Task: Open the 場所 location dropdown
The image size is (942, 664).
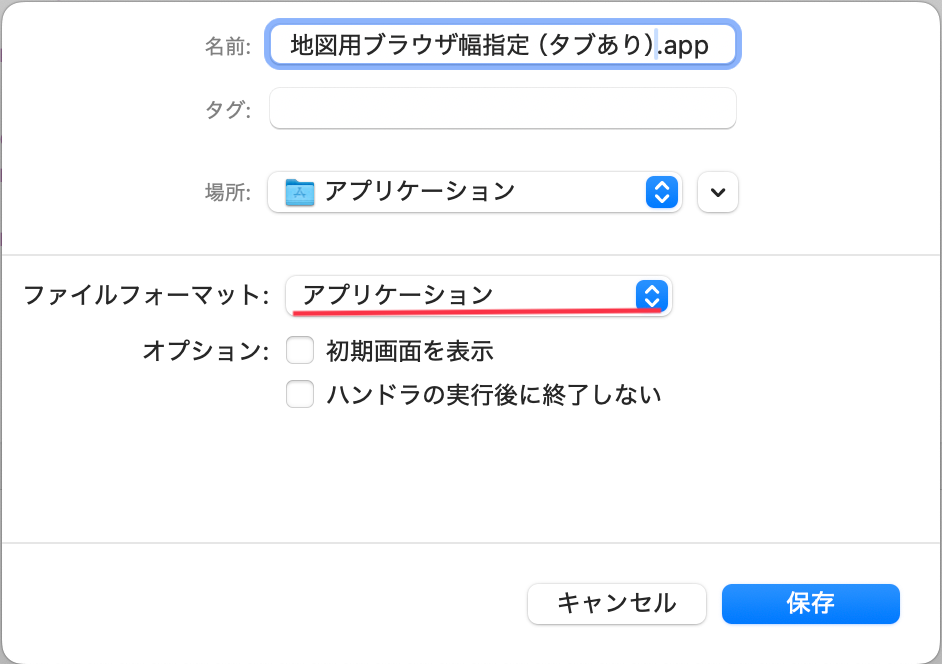Action: (474, 192)
